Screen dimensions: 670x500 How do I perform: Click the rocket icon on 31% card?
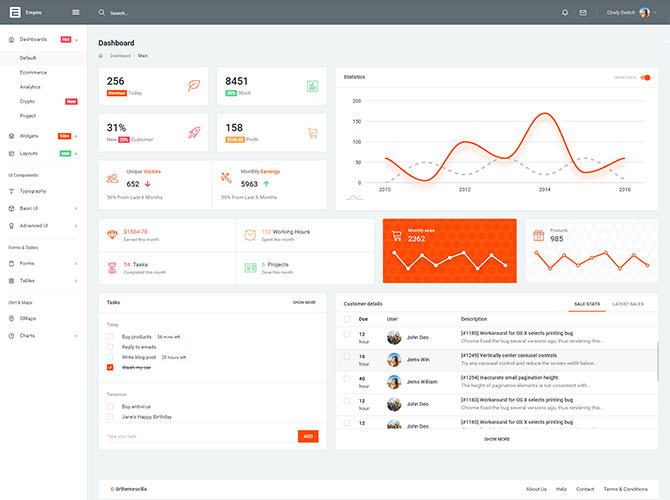click(x=194, y=132)
